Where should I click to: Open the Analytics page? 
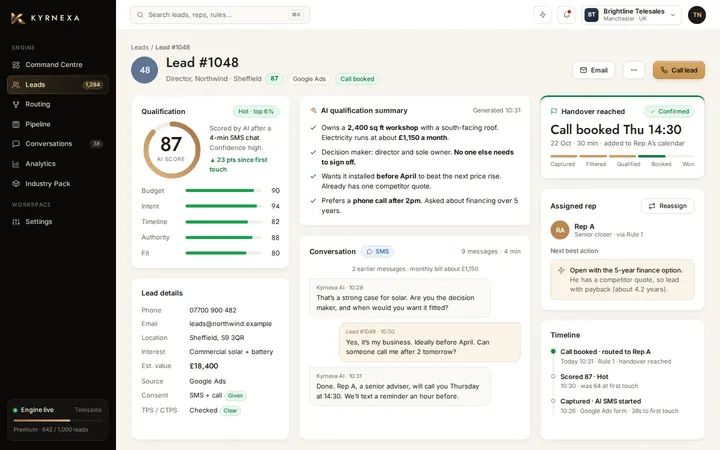[58, 163]
